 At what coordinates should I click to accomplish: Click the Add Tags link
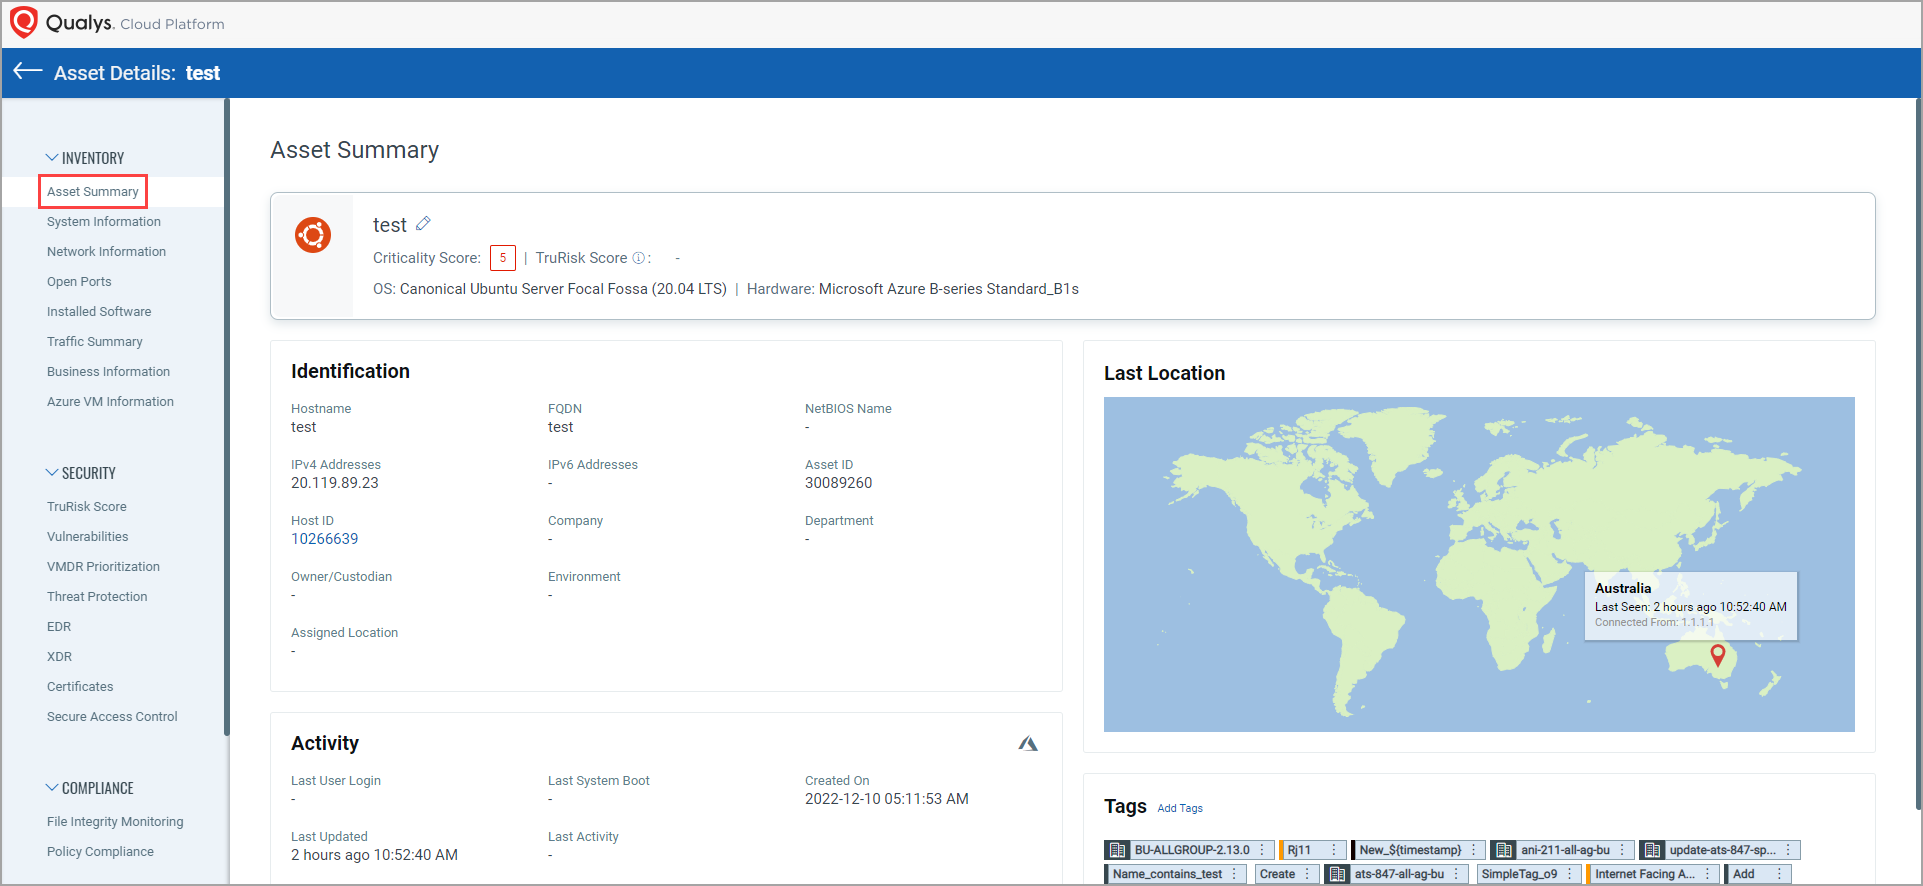pyautogui.click(x=1180, y=808)
